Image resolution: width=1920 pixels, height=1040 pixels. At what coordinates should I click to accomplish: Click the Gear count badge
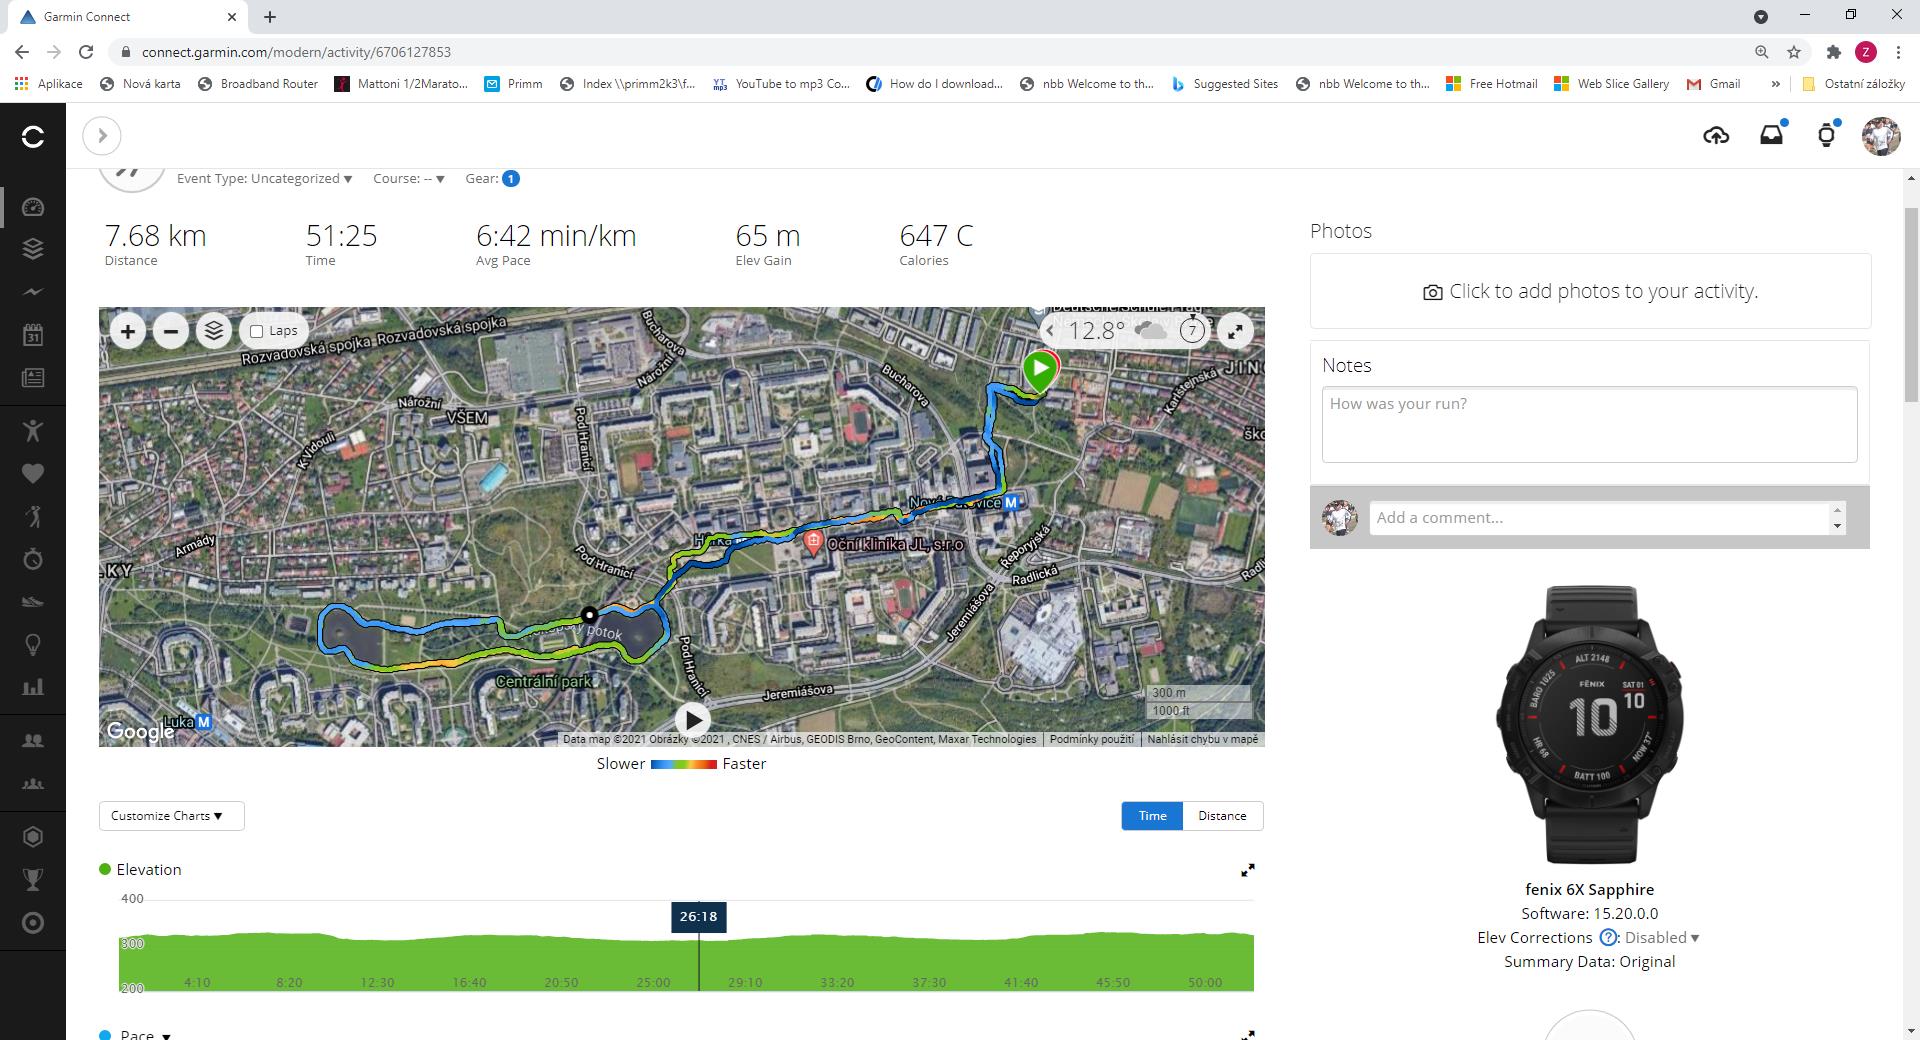coord(511,179)
